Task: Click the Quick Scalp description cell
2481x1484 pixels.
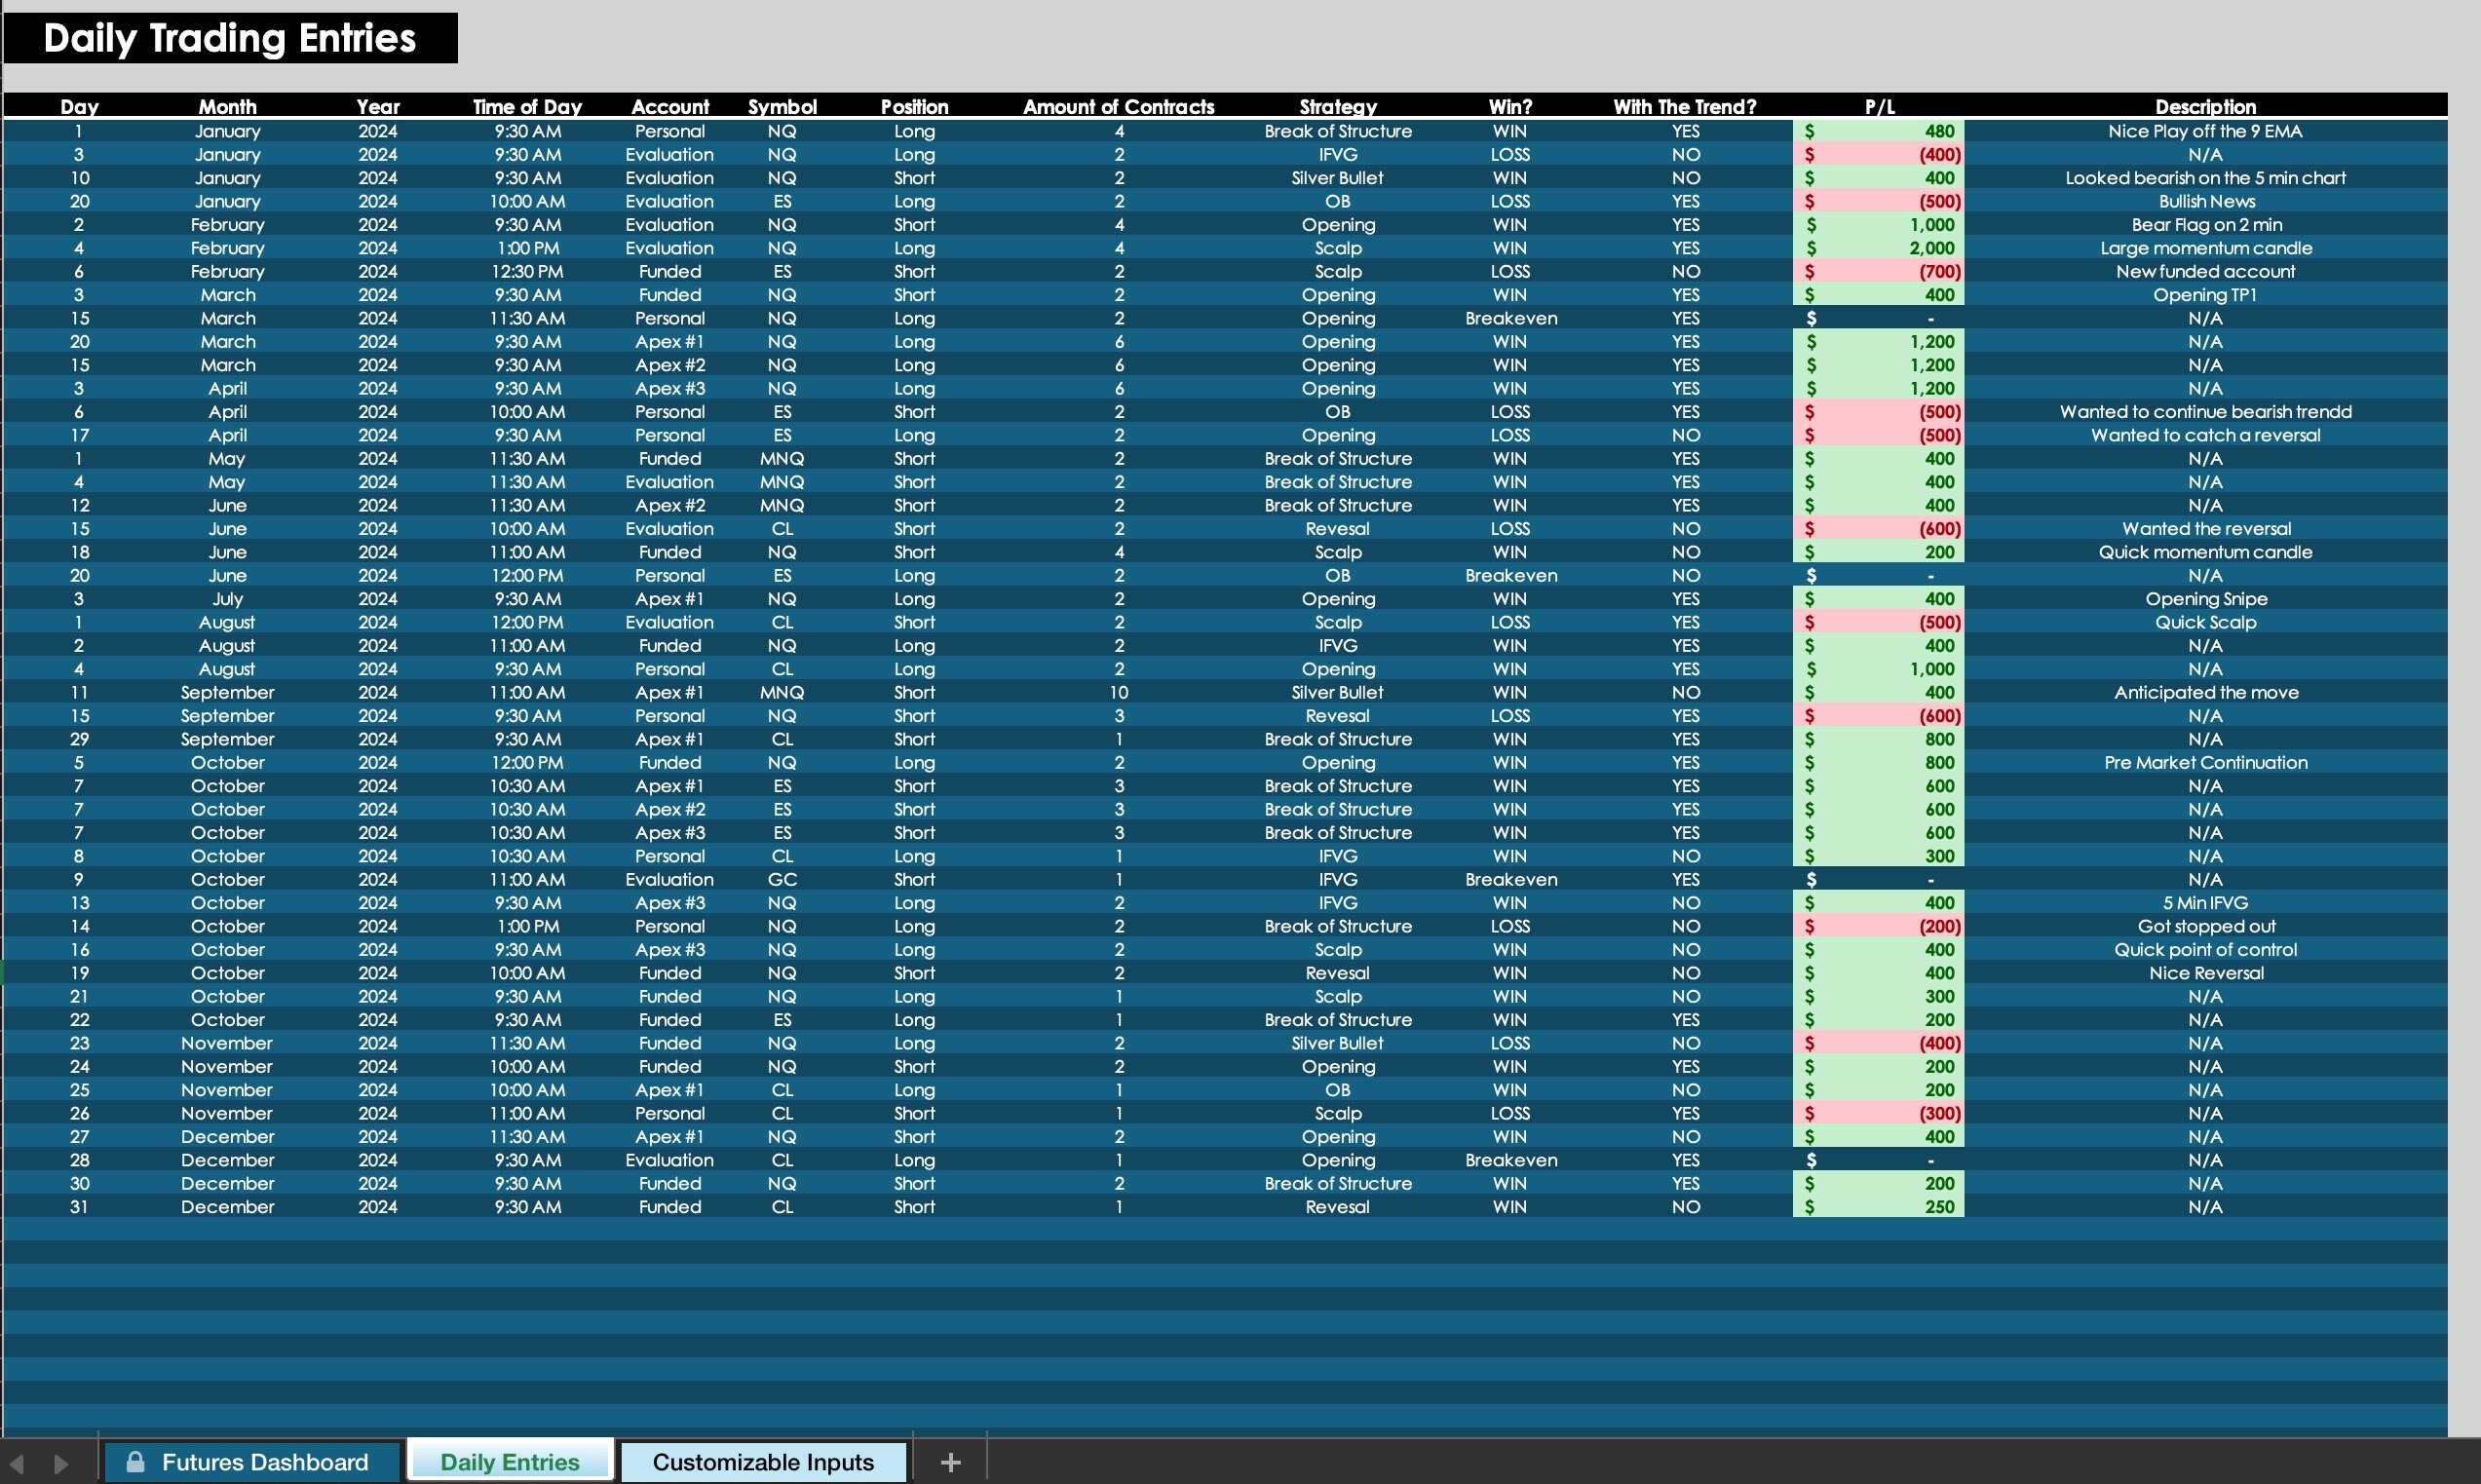Action: click(x=2205, y=621)
